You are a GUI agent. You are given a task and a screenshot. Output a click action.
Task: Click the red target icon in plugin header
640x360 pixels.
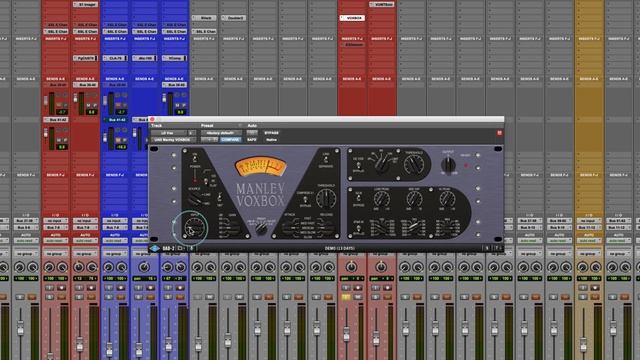499,133
